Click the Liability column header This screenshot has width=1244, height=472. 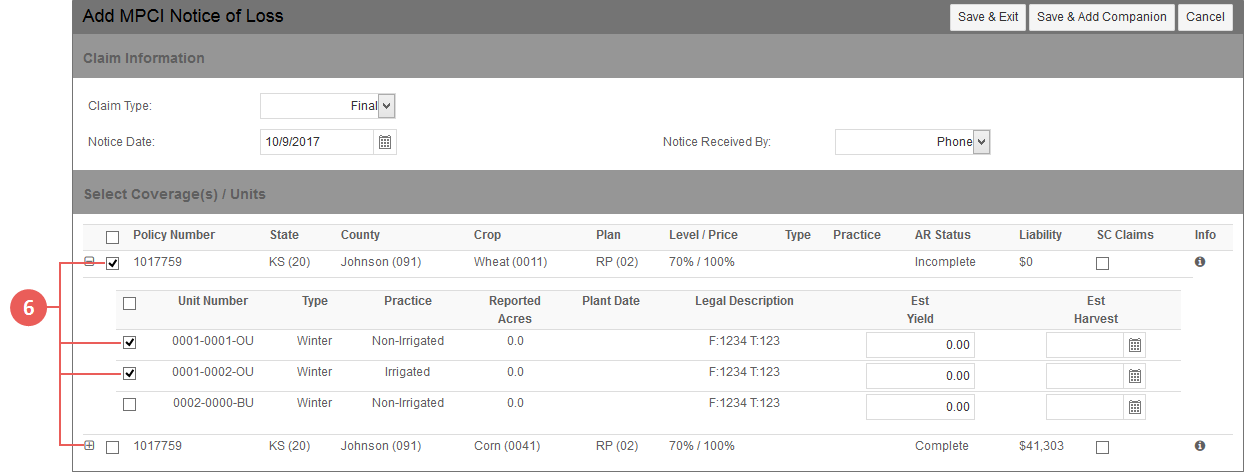tap(1040, 235)
